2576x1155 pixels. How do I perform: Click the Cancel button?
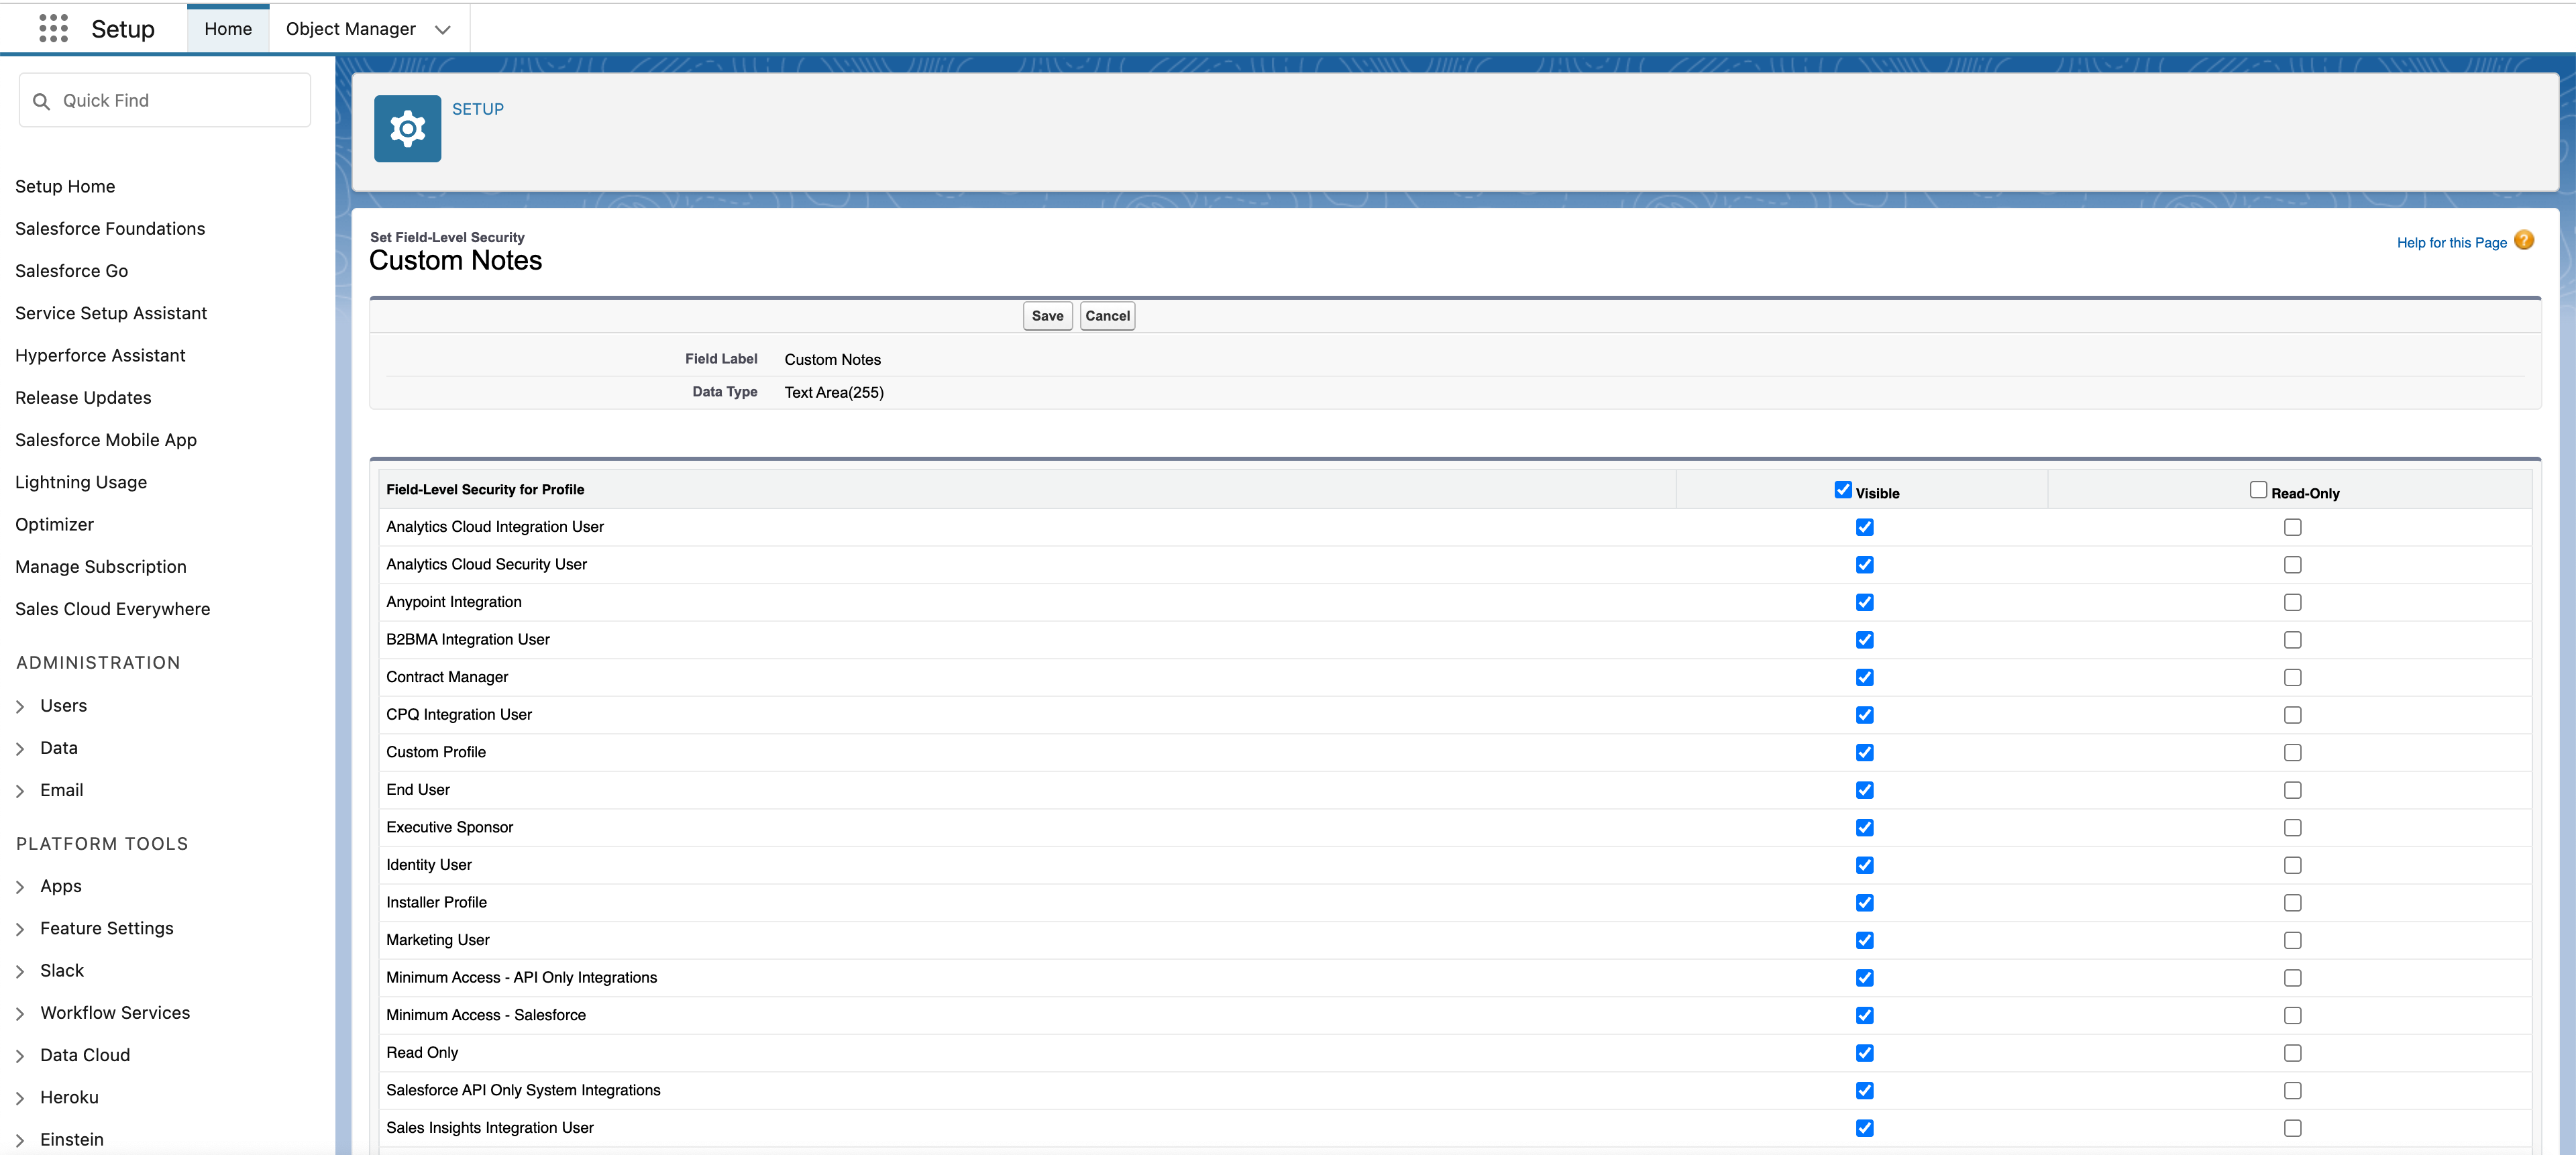point(1107,316)
